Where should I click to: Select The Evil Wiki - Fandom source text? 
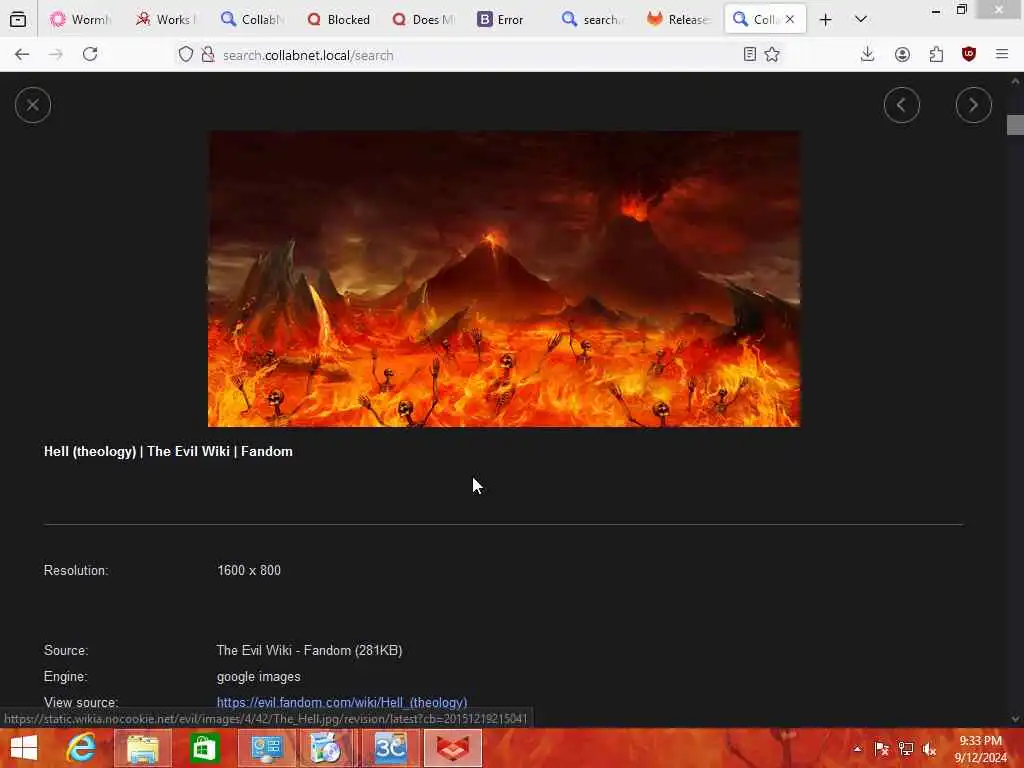310,650
